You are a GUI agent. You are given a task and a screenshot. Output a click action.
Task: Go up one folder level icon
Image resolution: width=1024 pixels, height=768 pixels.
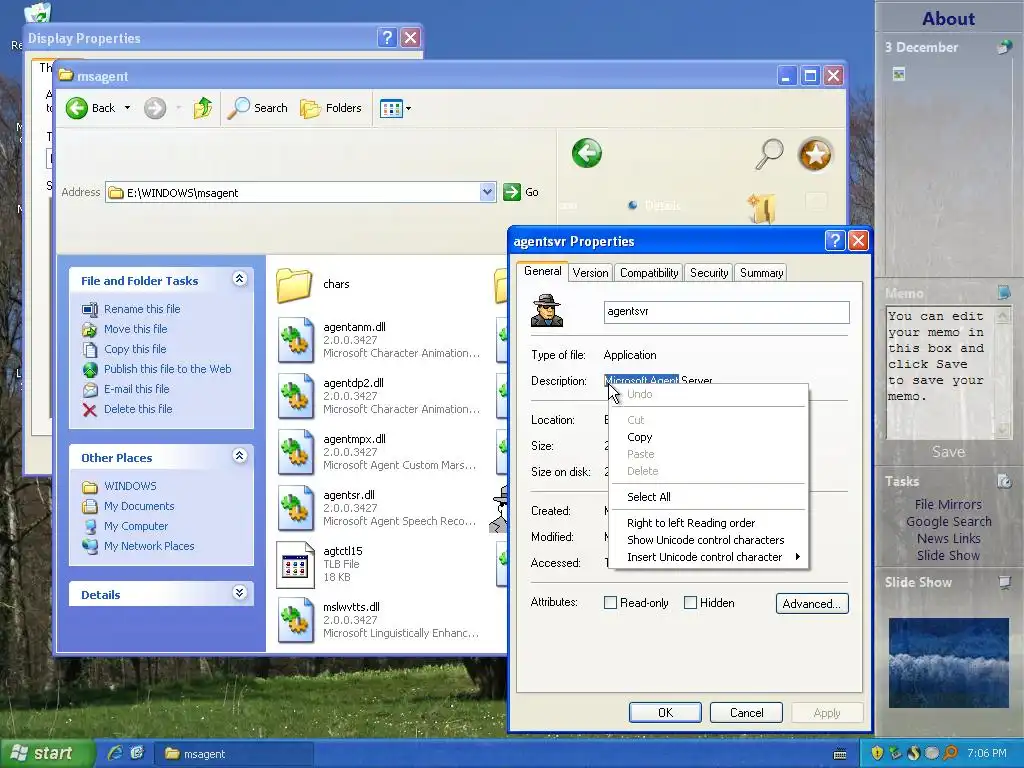click(202, 108)
